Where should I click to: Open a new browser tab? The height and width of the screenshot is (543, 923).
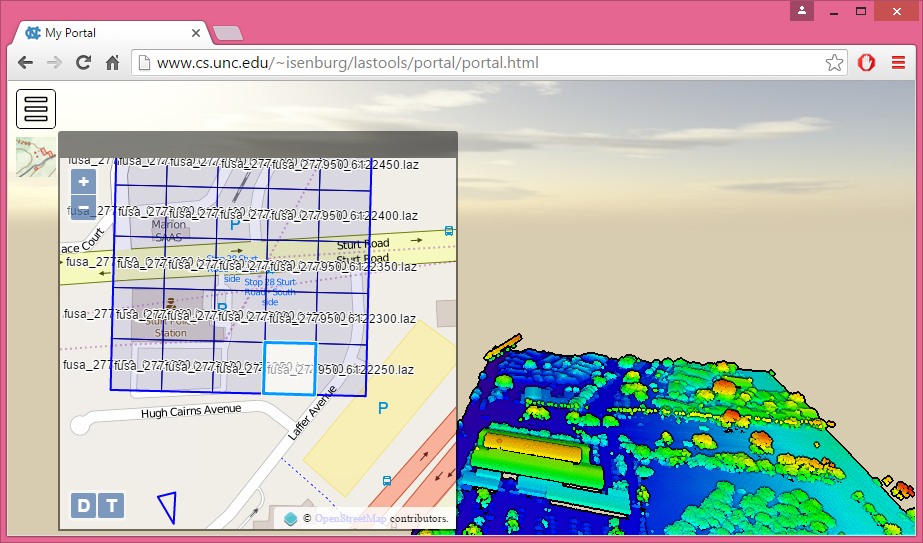(x=228, y=33)
